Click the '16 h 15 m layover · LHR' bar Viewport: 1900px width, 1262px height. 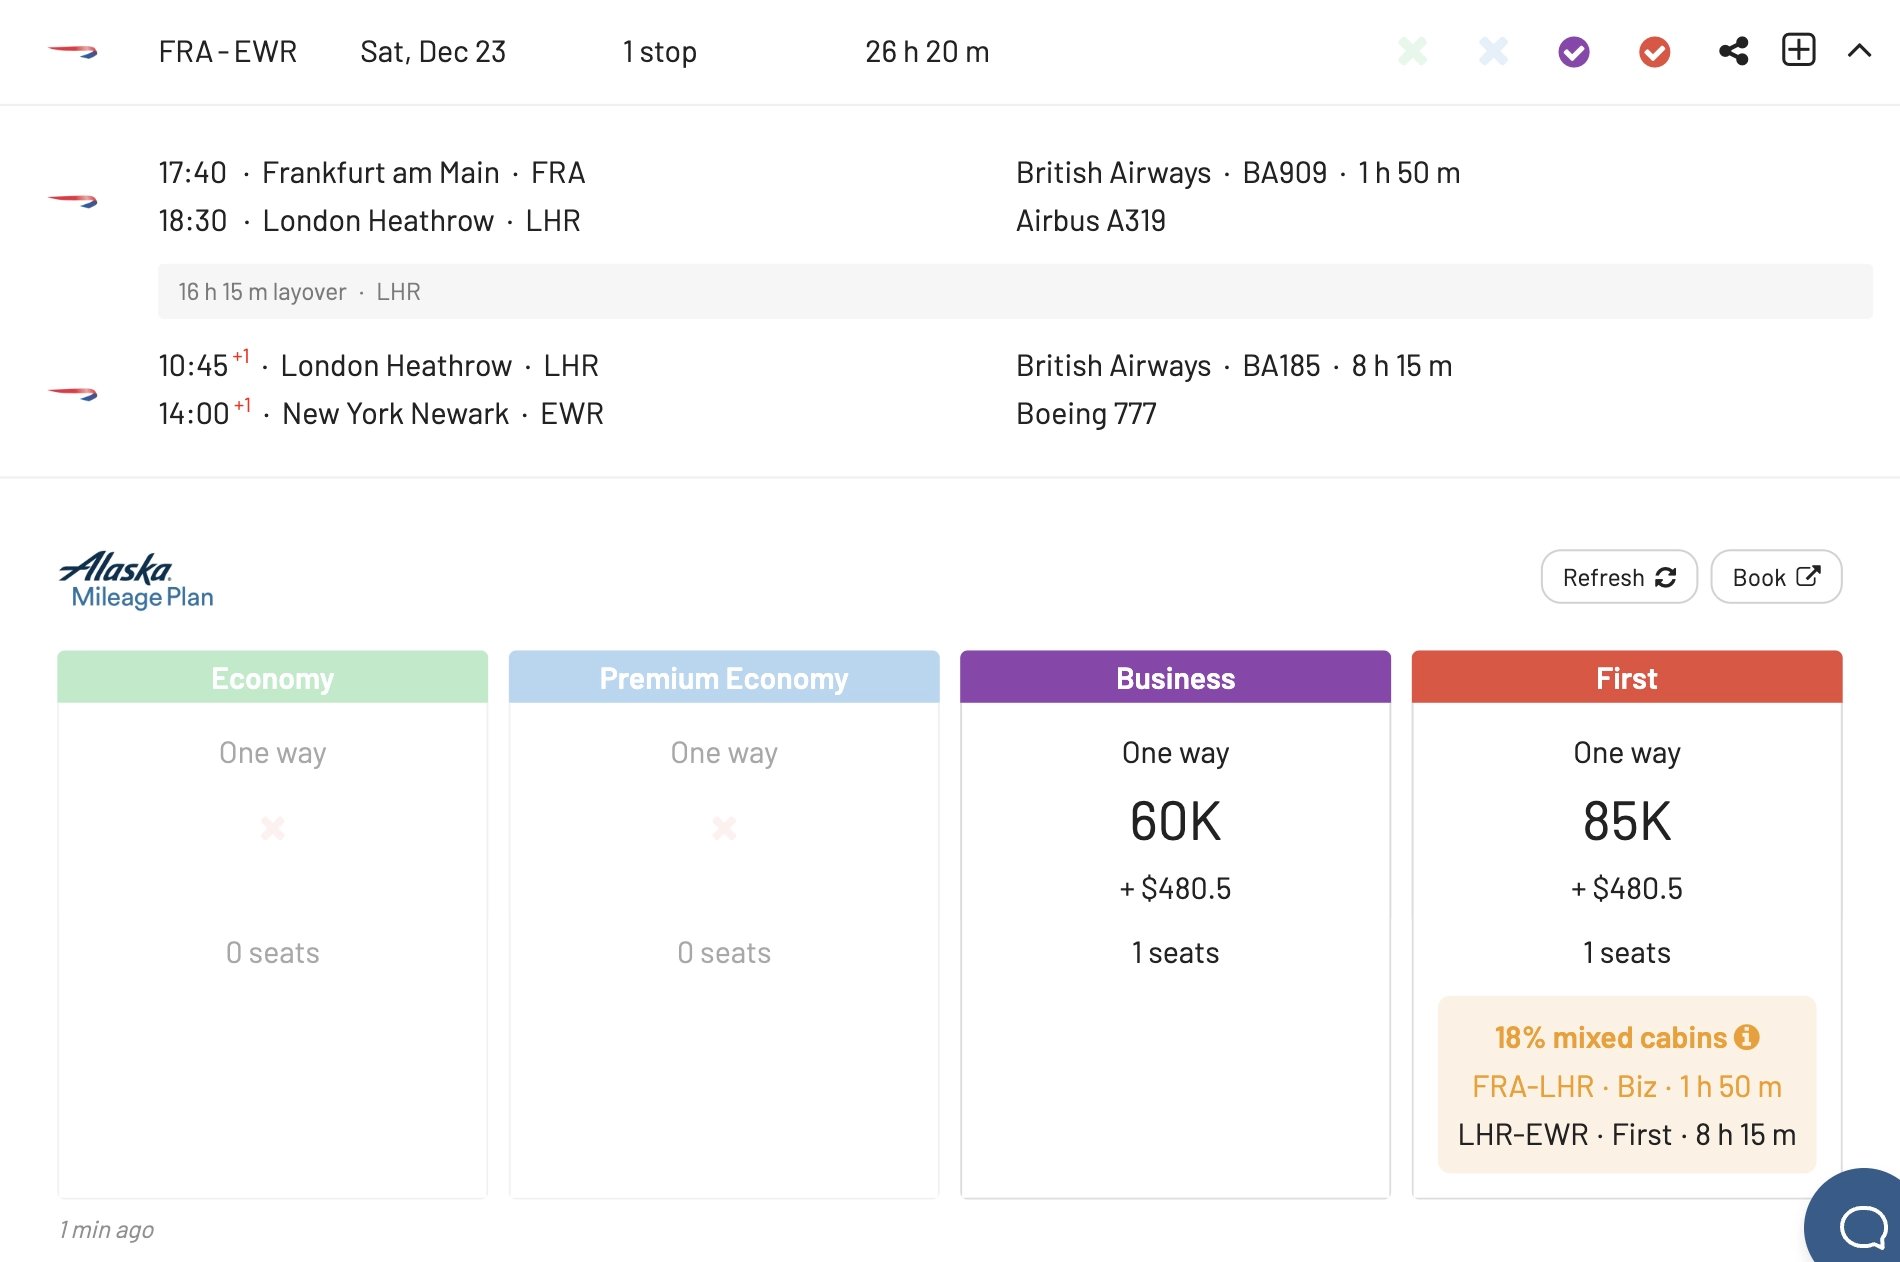(1015, 291)
